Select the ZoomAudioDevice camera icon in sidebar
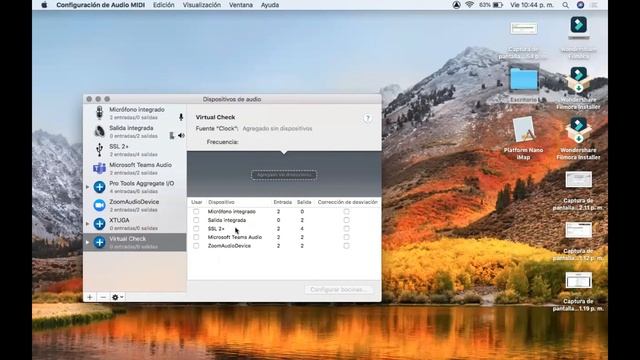 [99, 205]
